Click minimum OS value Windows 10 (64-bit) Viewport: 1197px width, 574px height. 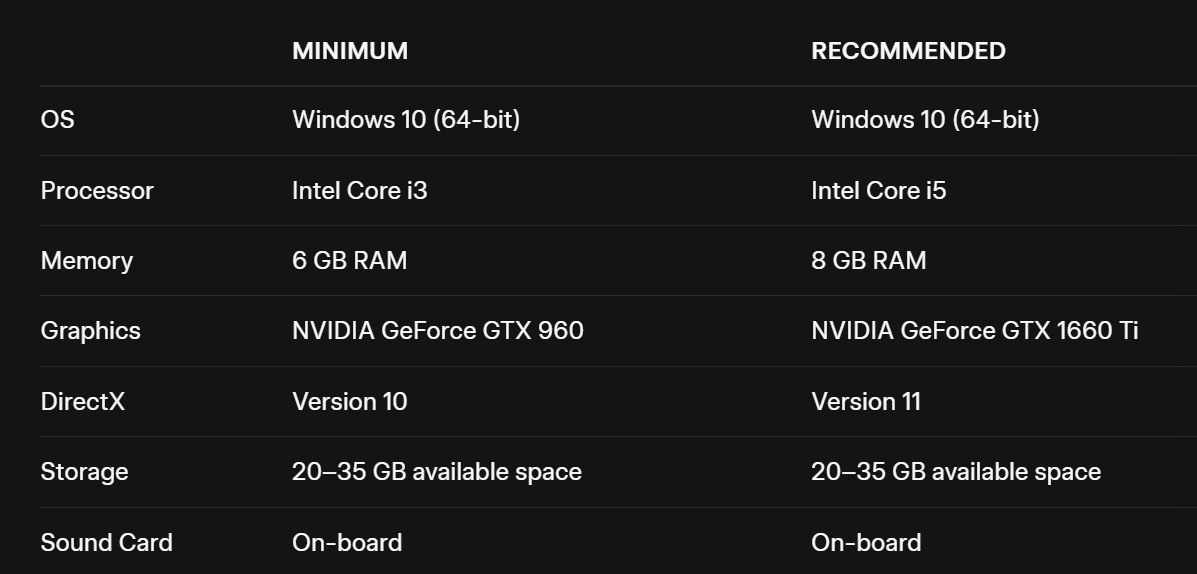pyautogui.click(x=406, y=120)
